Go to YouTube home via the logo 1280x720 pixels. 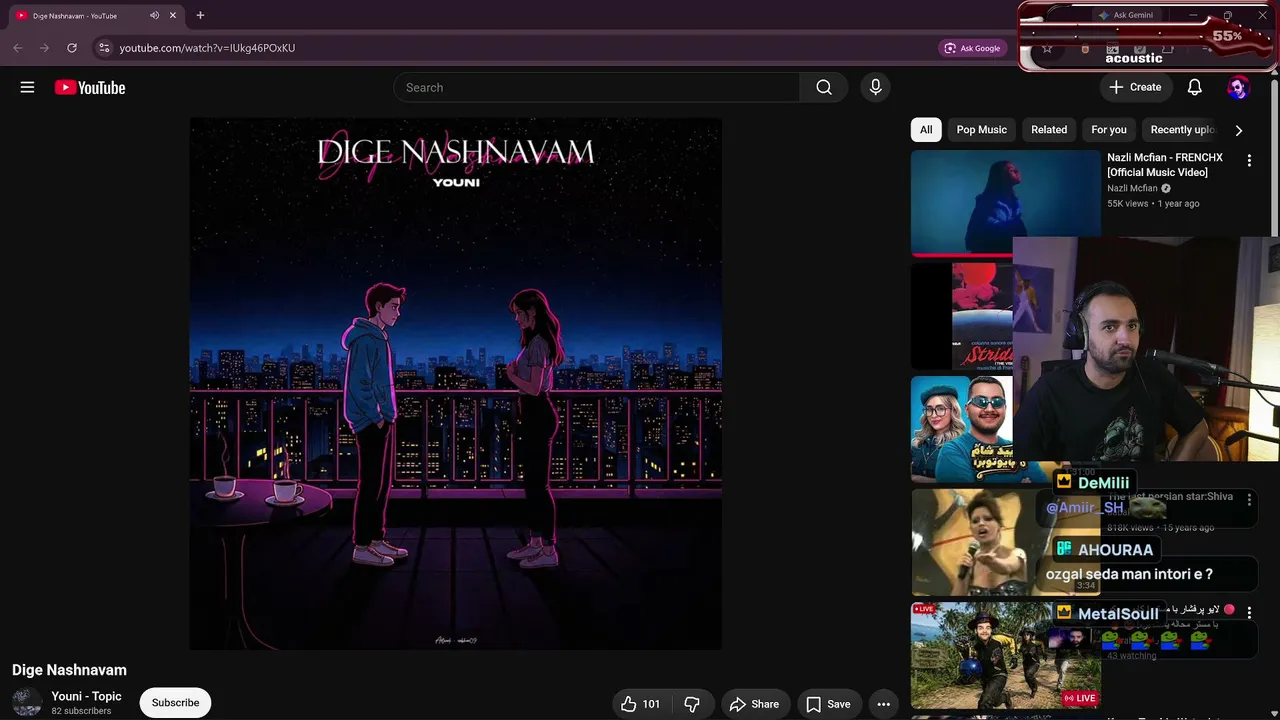(x=90, y=87)
